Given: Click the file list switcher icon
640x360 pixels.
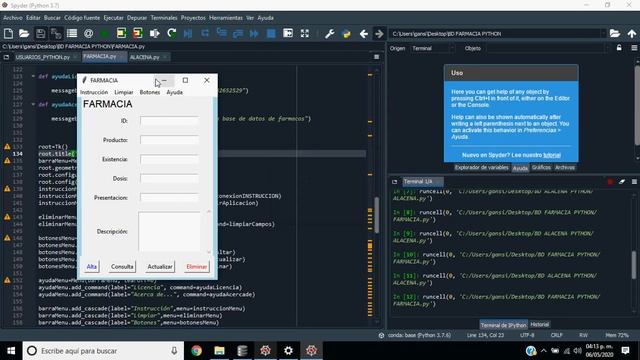Looking at the screenshot, I should point(72,33).
